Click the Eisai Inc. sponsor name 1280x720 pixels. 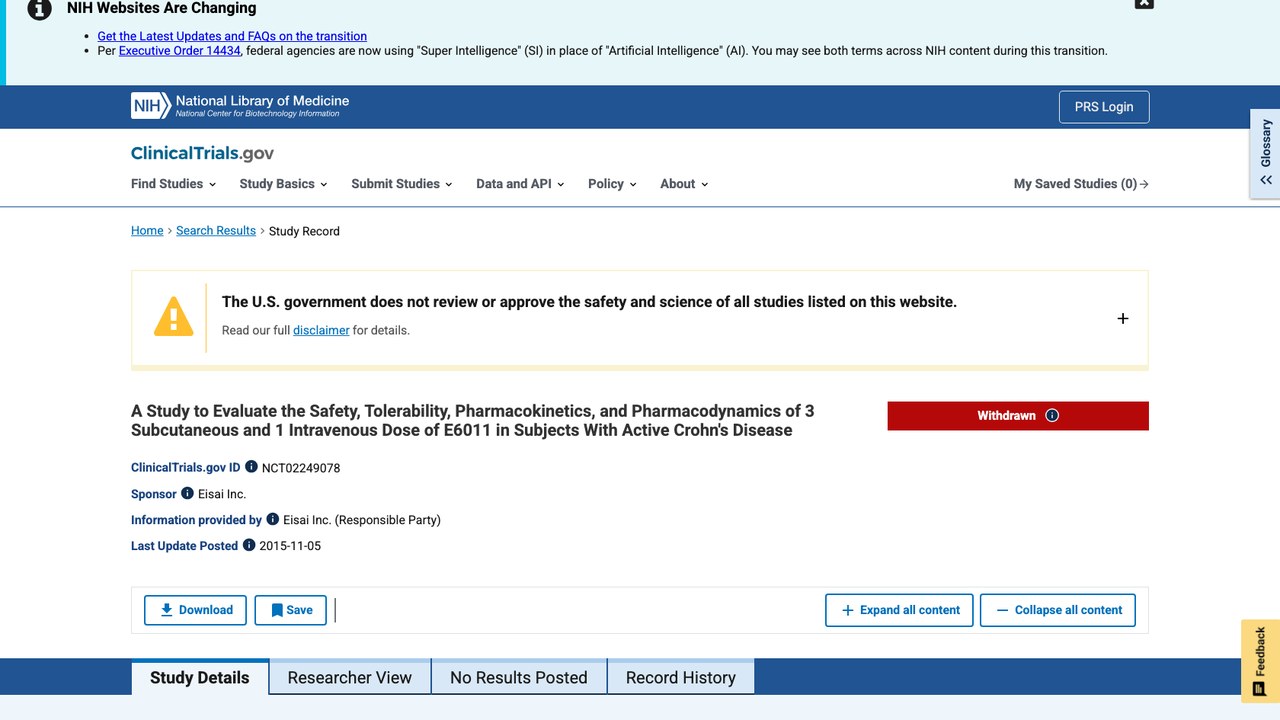coord(222,494)
